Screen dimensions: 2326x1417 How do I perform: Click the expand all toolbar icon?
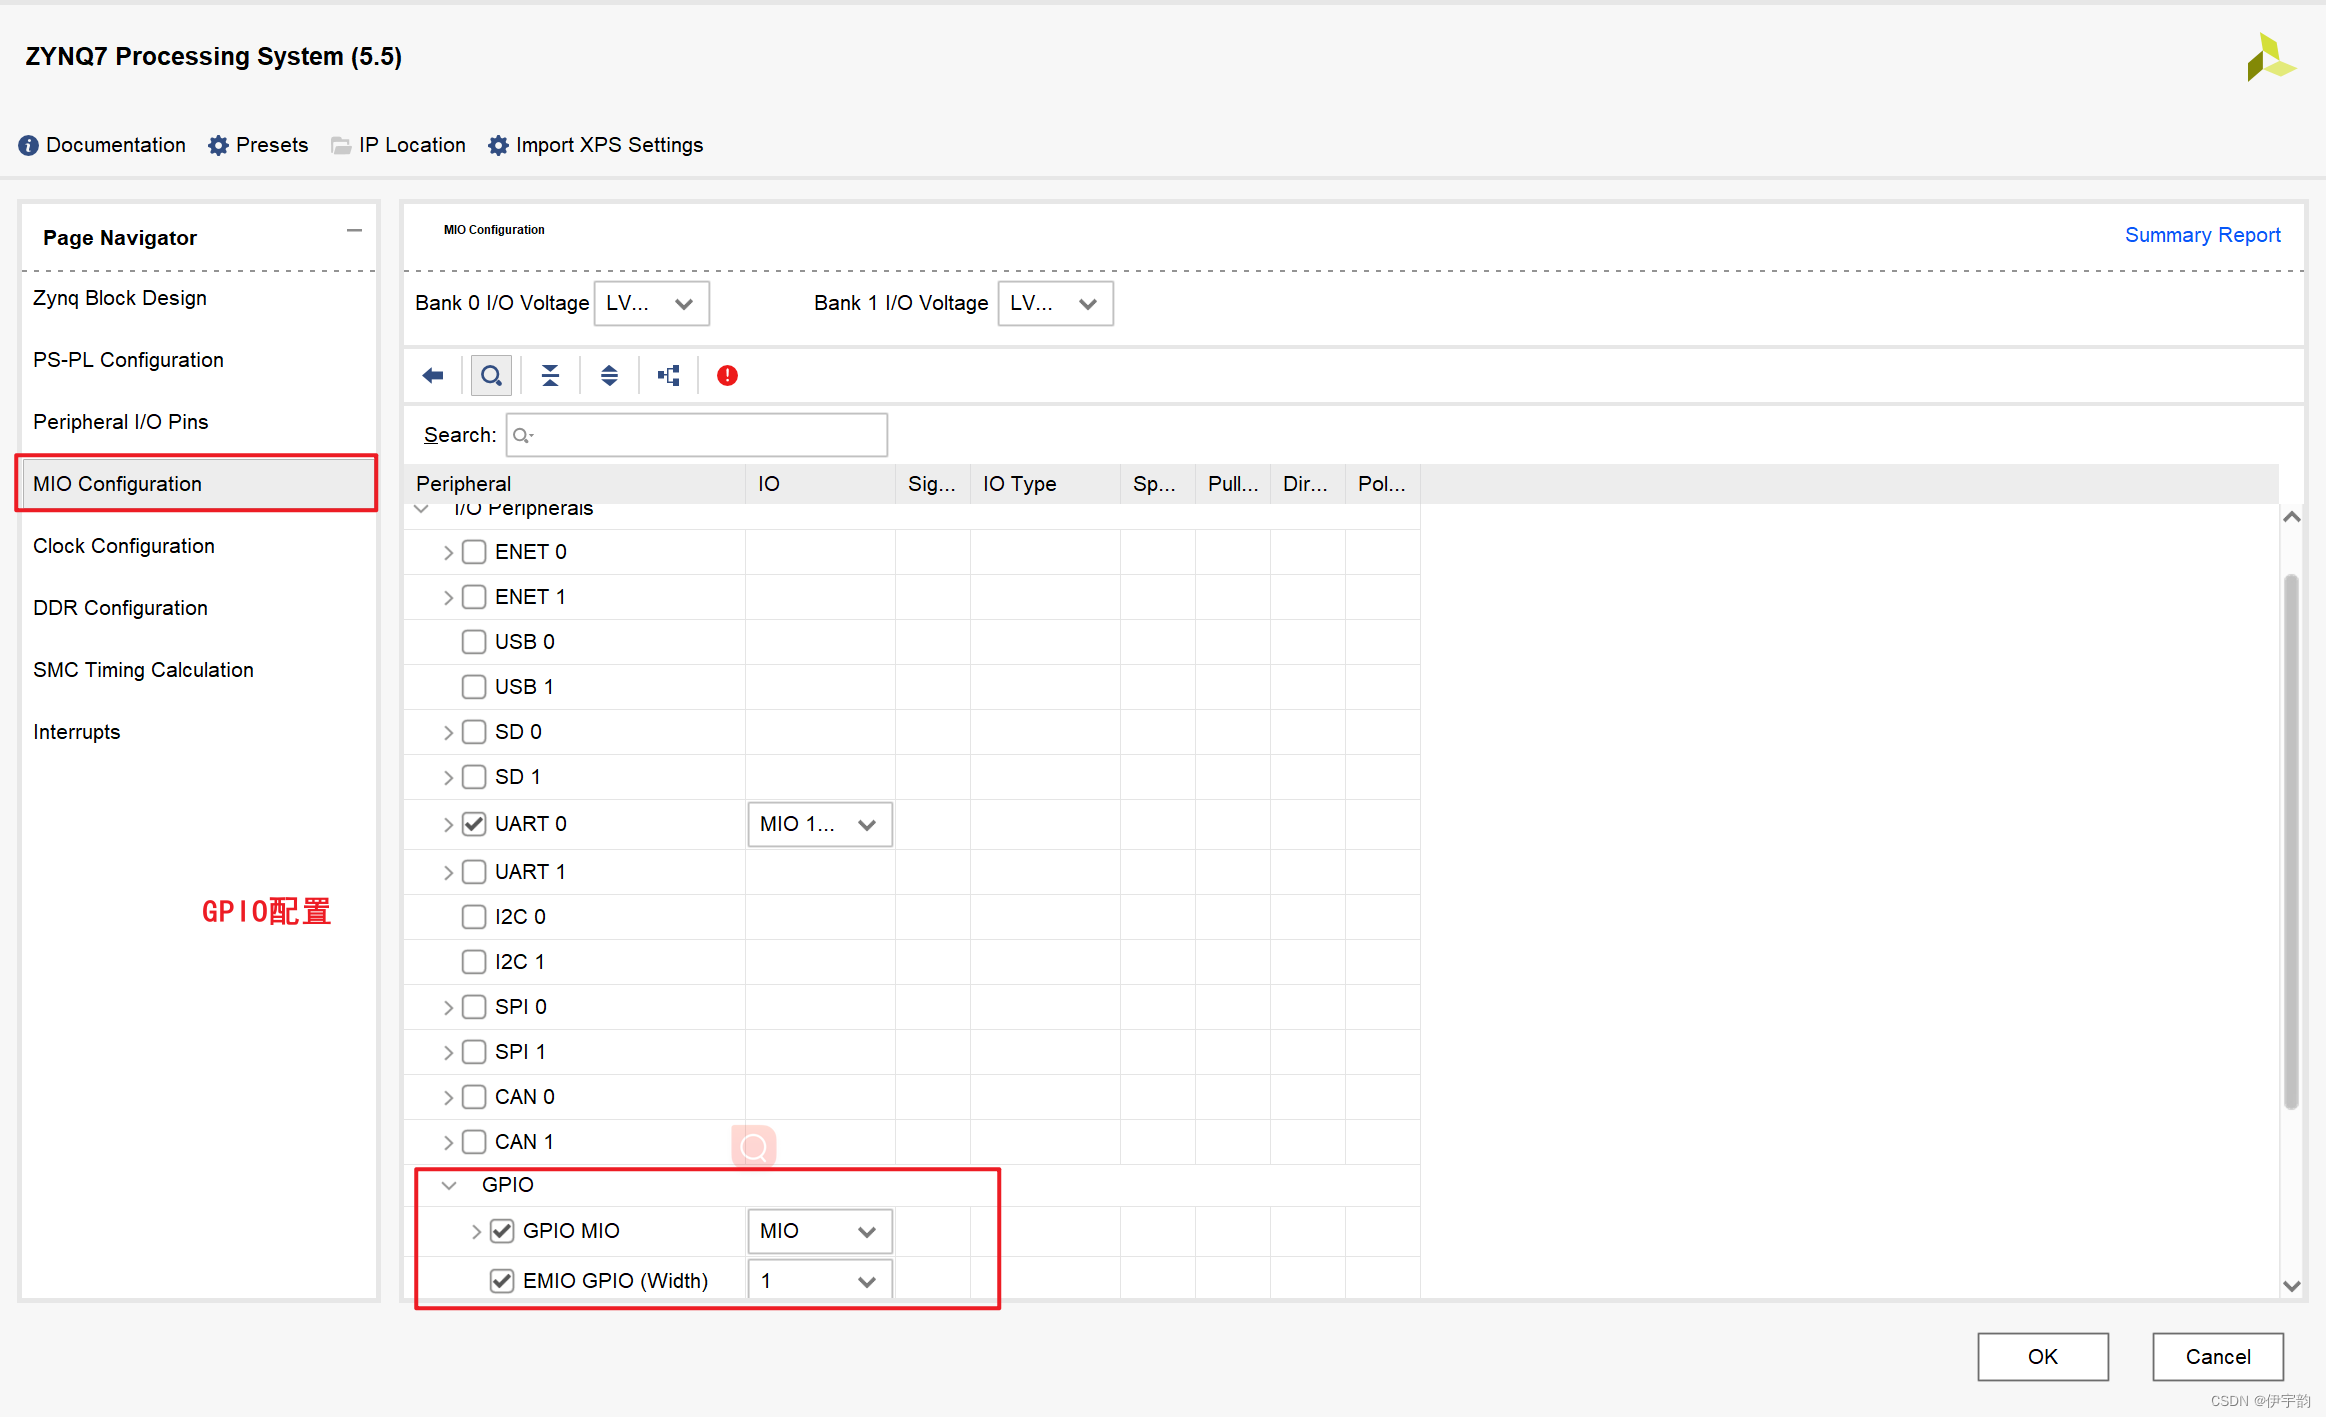pos(609,376)
